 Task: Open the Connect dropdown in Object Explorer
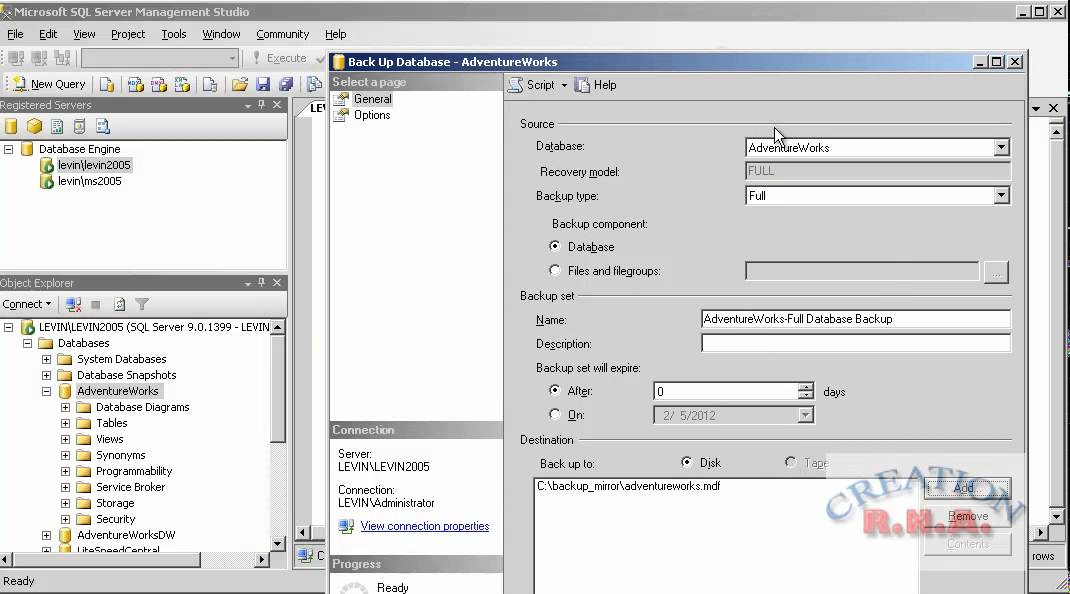click(27, 304)
